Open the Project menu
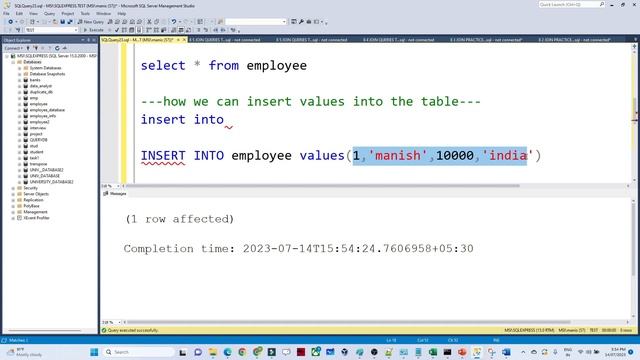Viewport: 640px width, 360px height. pyautogui.click(x=68, y=13)
